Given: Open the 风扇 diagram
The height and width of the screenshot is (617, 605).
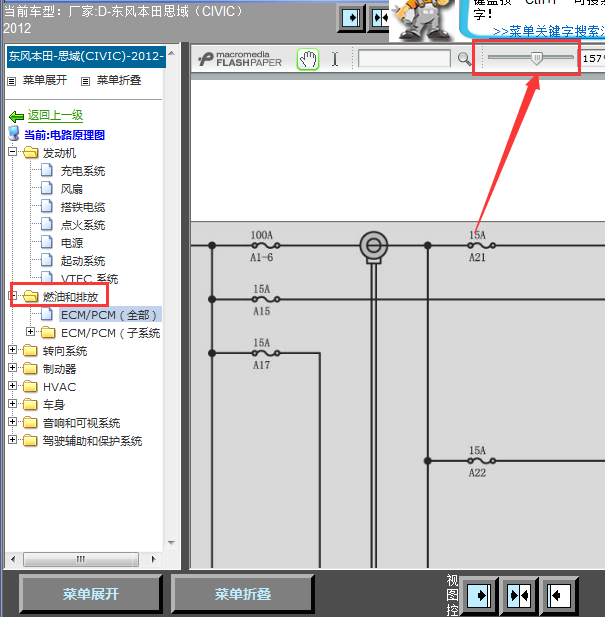Looking at the screenshot, I should [x=72, y=189].
